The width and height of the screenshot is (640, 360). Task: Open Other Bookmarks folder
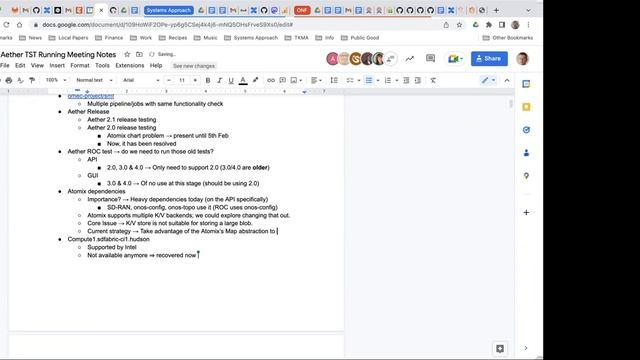coord(508,38)
